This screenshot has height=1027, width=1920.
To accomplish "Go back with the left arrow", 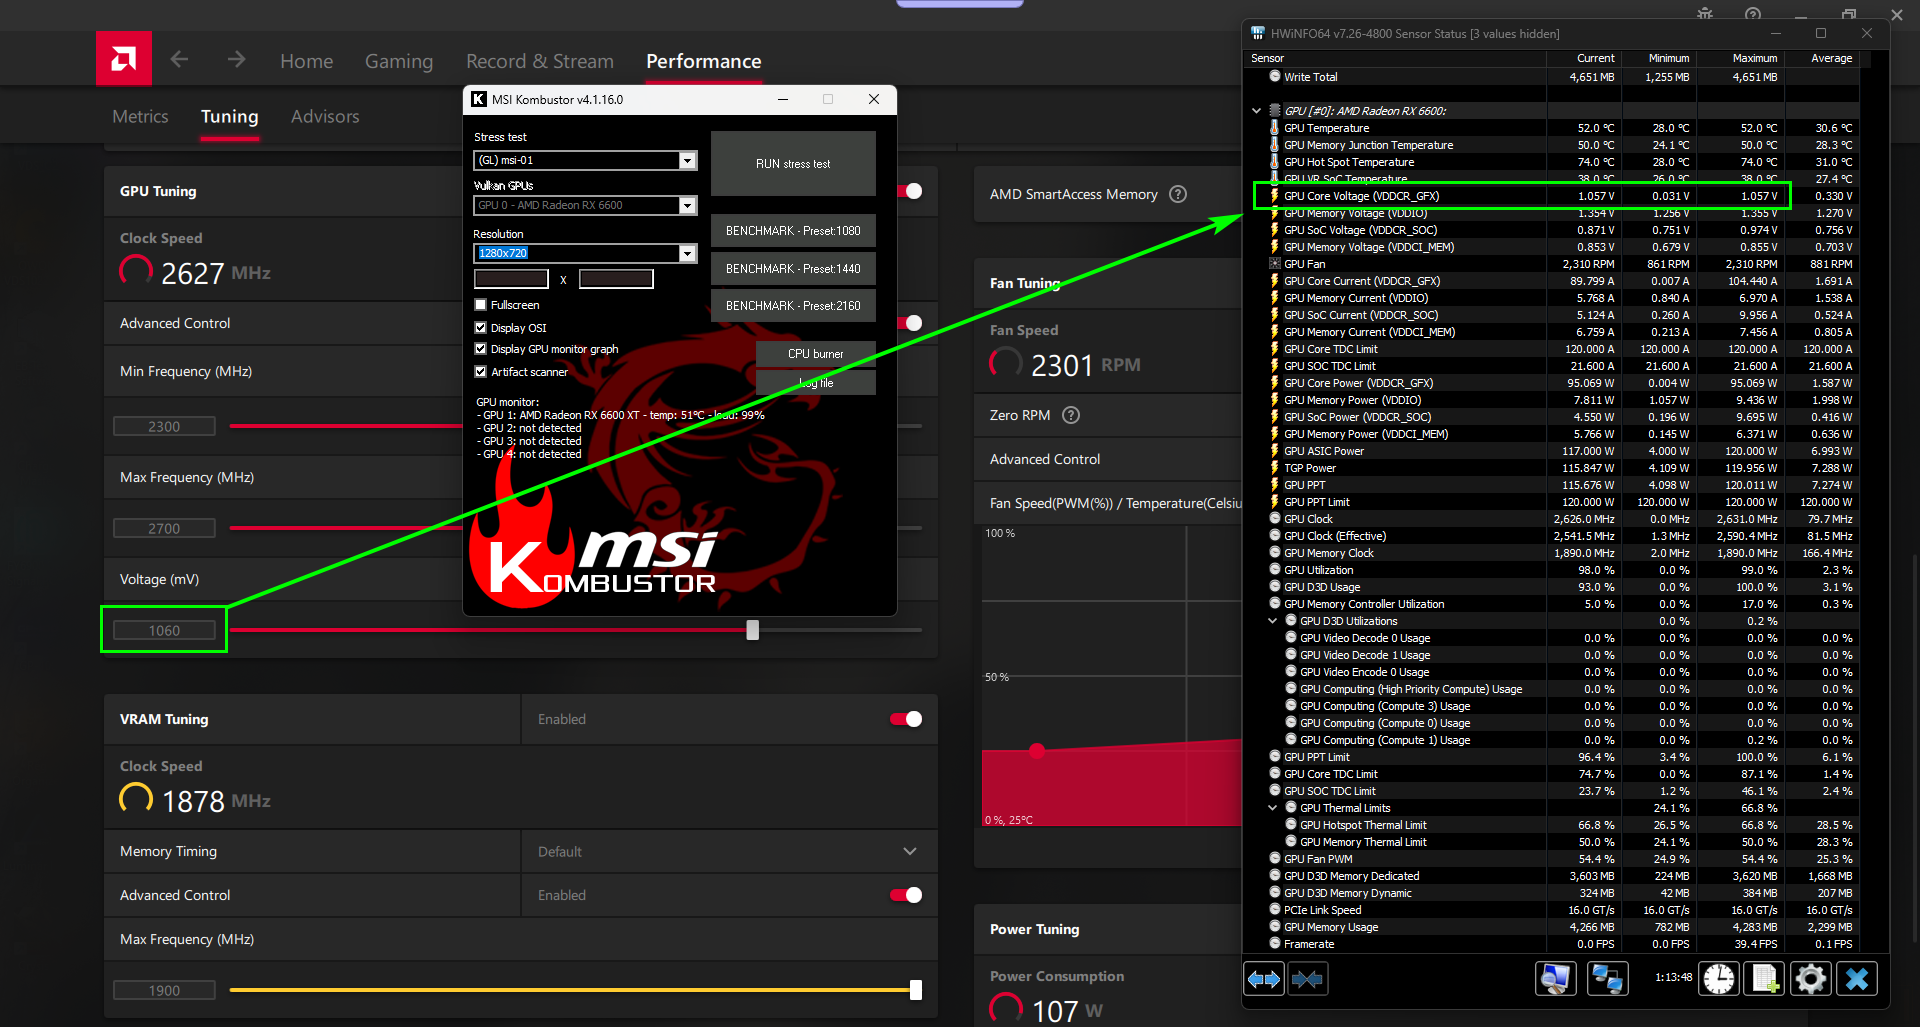I will (179, 60).
